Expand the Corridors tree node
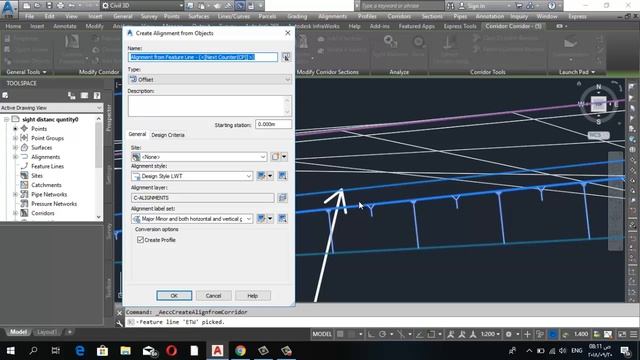The image size is (640, 360). pos(15,213)
